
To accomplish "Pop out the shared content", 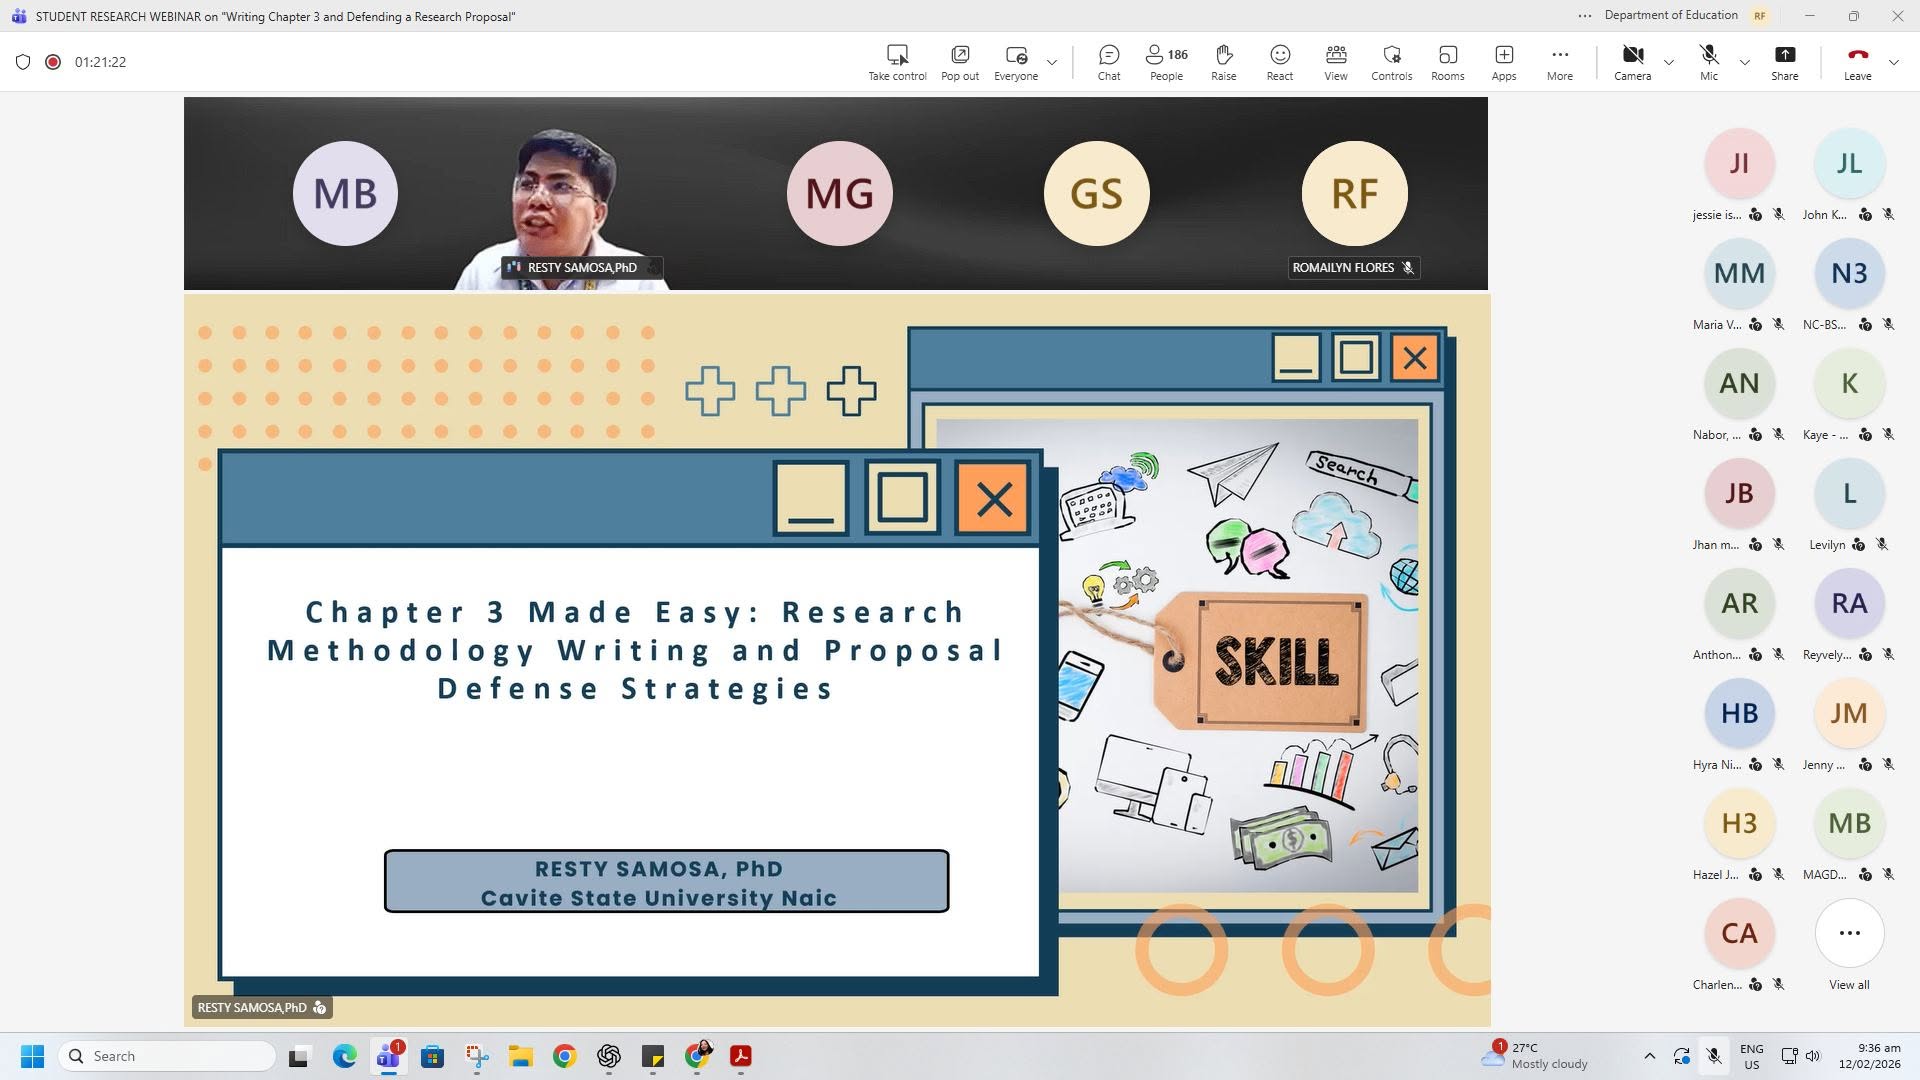I will tap(959, 62).
